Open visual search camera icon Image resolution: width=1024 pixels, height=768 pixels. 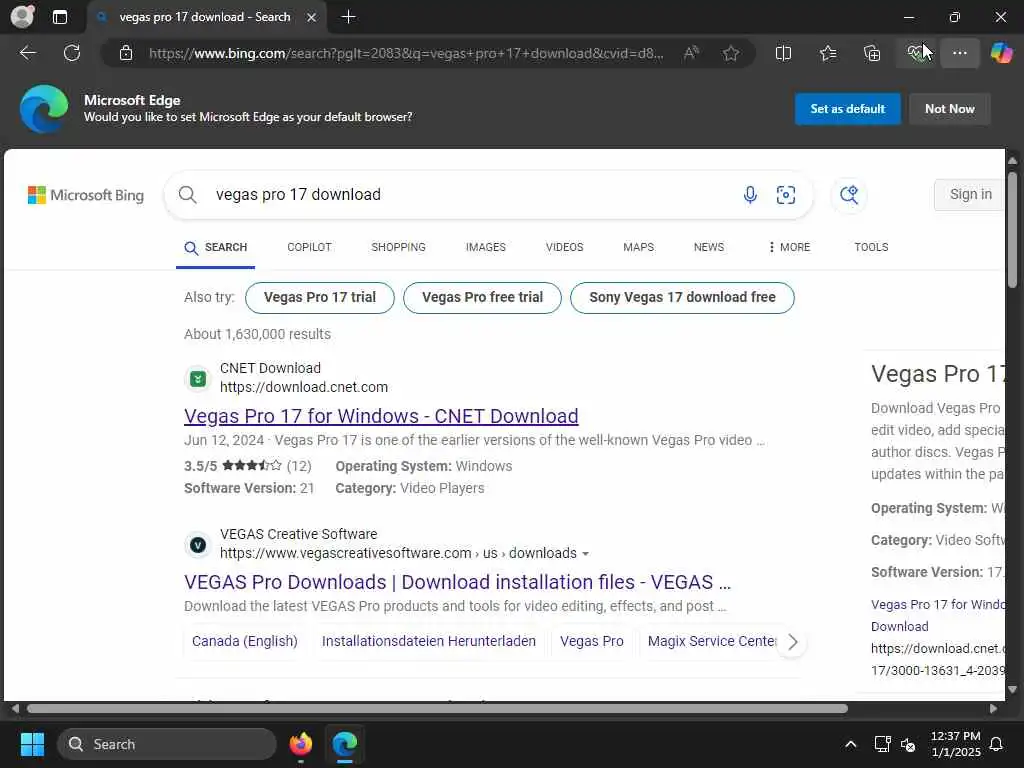[786, 195]
